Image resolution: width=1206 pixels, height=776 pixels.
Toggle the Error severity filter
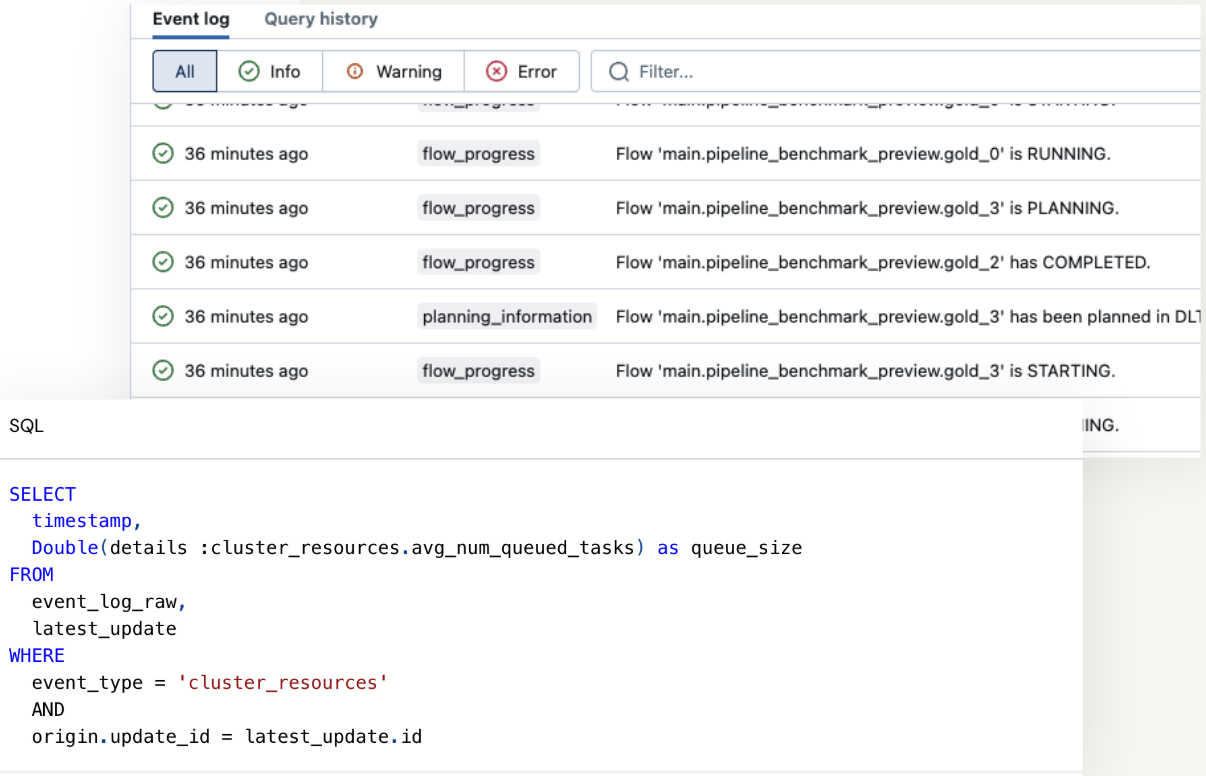coord(521,71)
